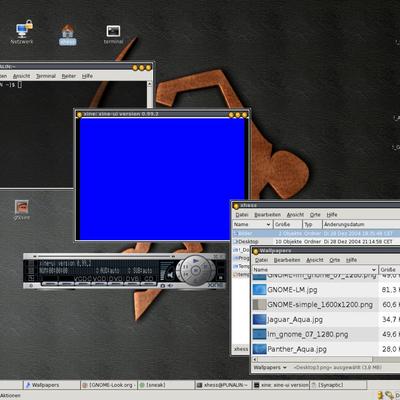
Task: Click the xine snapshot camera icon
Action: pos(163,285)
